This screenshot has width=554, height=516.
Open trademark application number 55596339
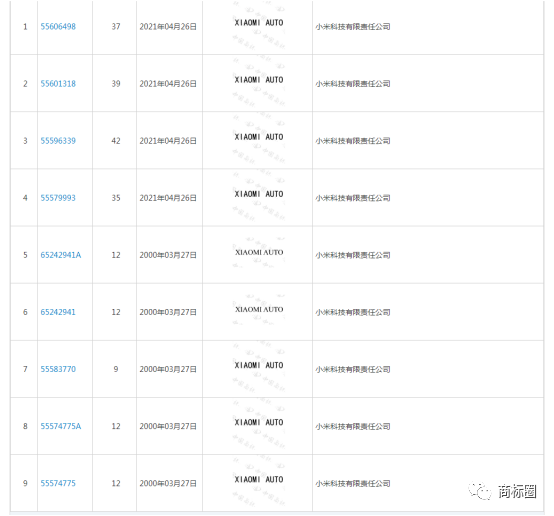58,141
